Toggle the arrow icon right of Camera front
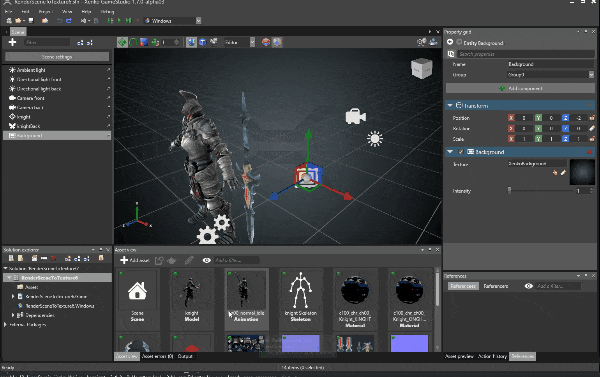This screenshot has width=600, height=377. (108, 98)
